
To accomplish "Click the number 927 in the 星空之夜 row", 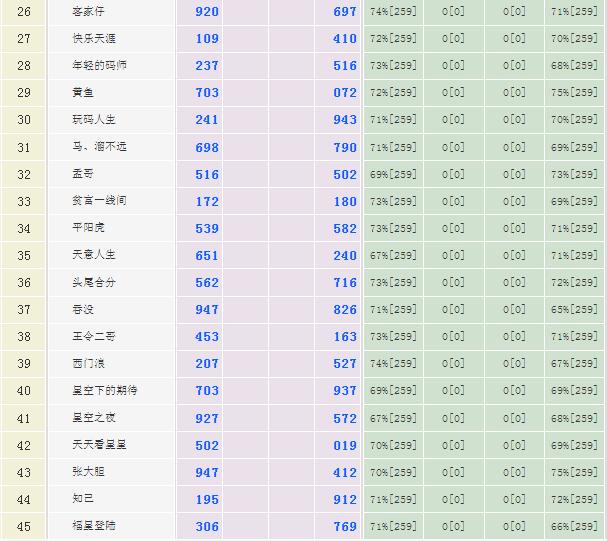I will 207,418.
